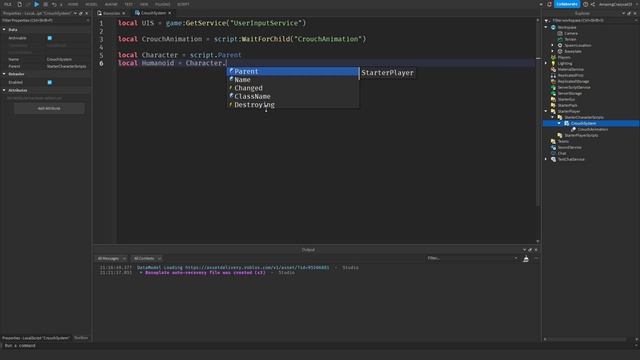Toggle the Enabled checkbox under Behavior

pos(50,82)
